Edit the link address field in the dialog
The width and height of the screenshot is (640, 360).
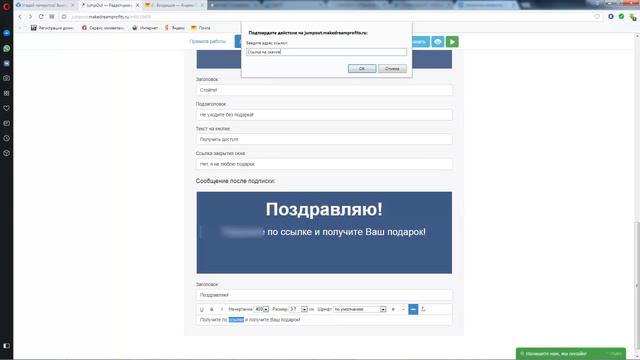click(x=326, y=52)
